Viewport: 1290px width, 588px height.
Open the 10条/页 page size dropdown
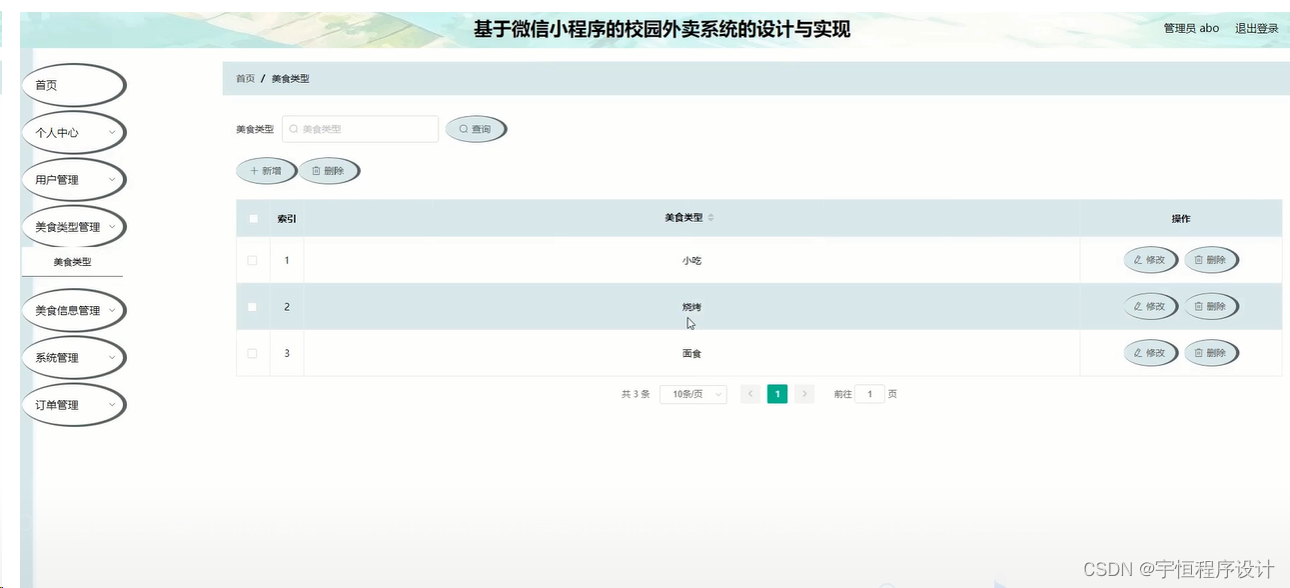pos(693,394)
